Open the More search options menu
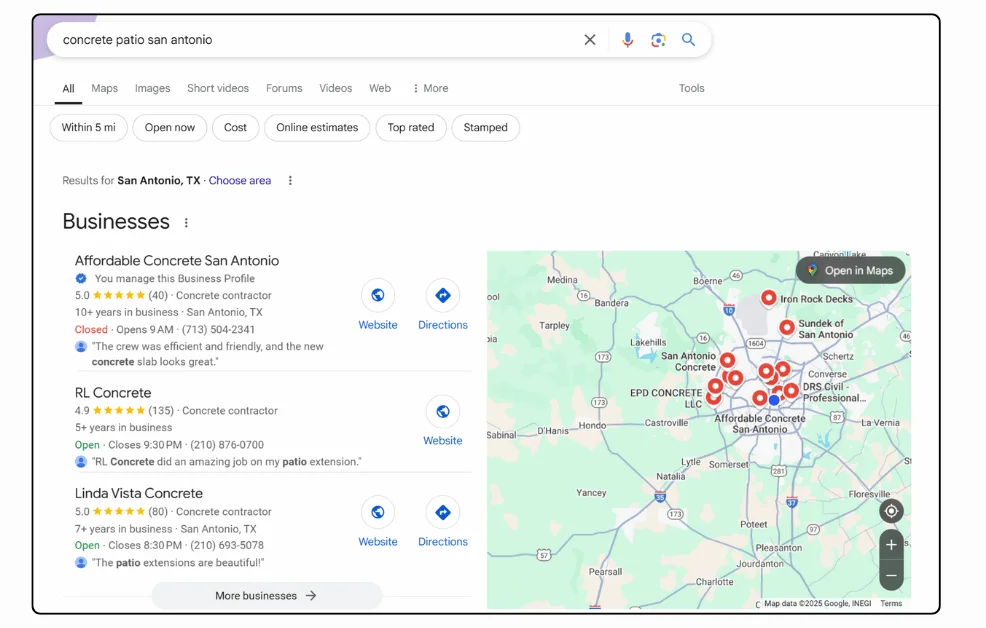The width and height of the screenshot is (986, 628). (x=430, y=88)
